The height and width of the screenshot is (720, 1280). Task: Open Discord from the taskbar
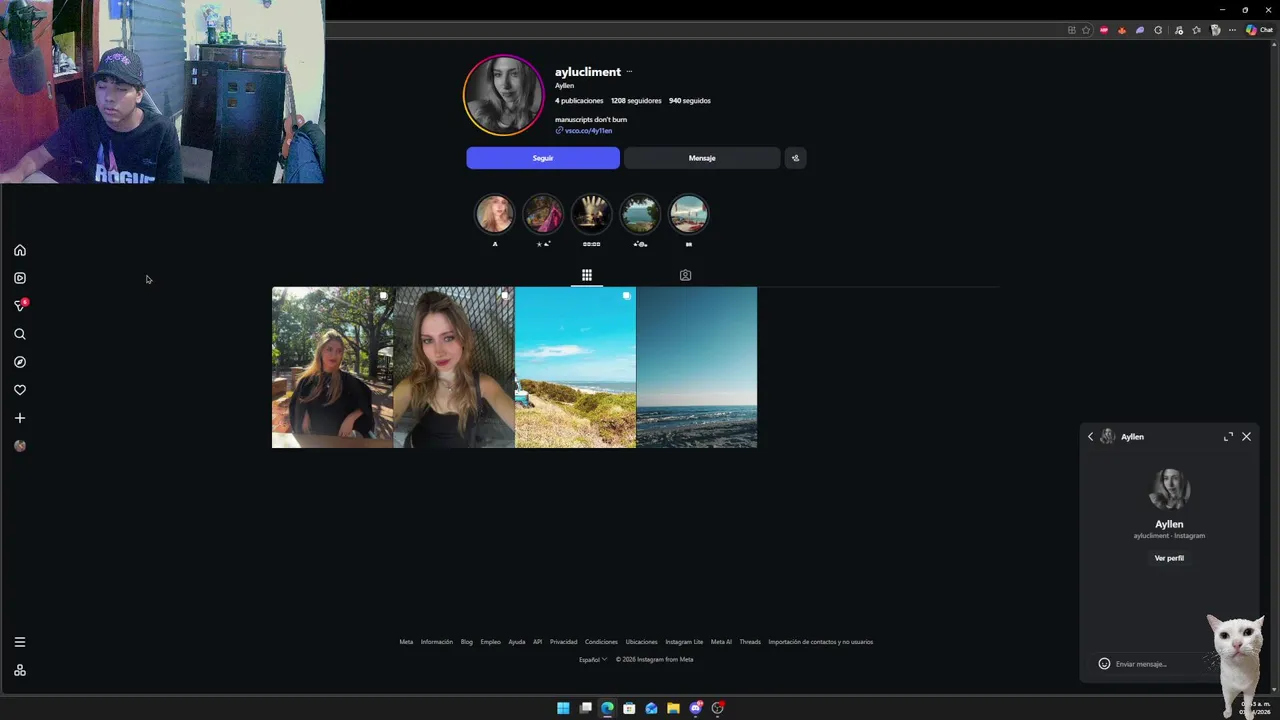tap(696, 708)
